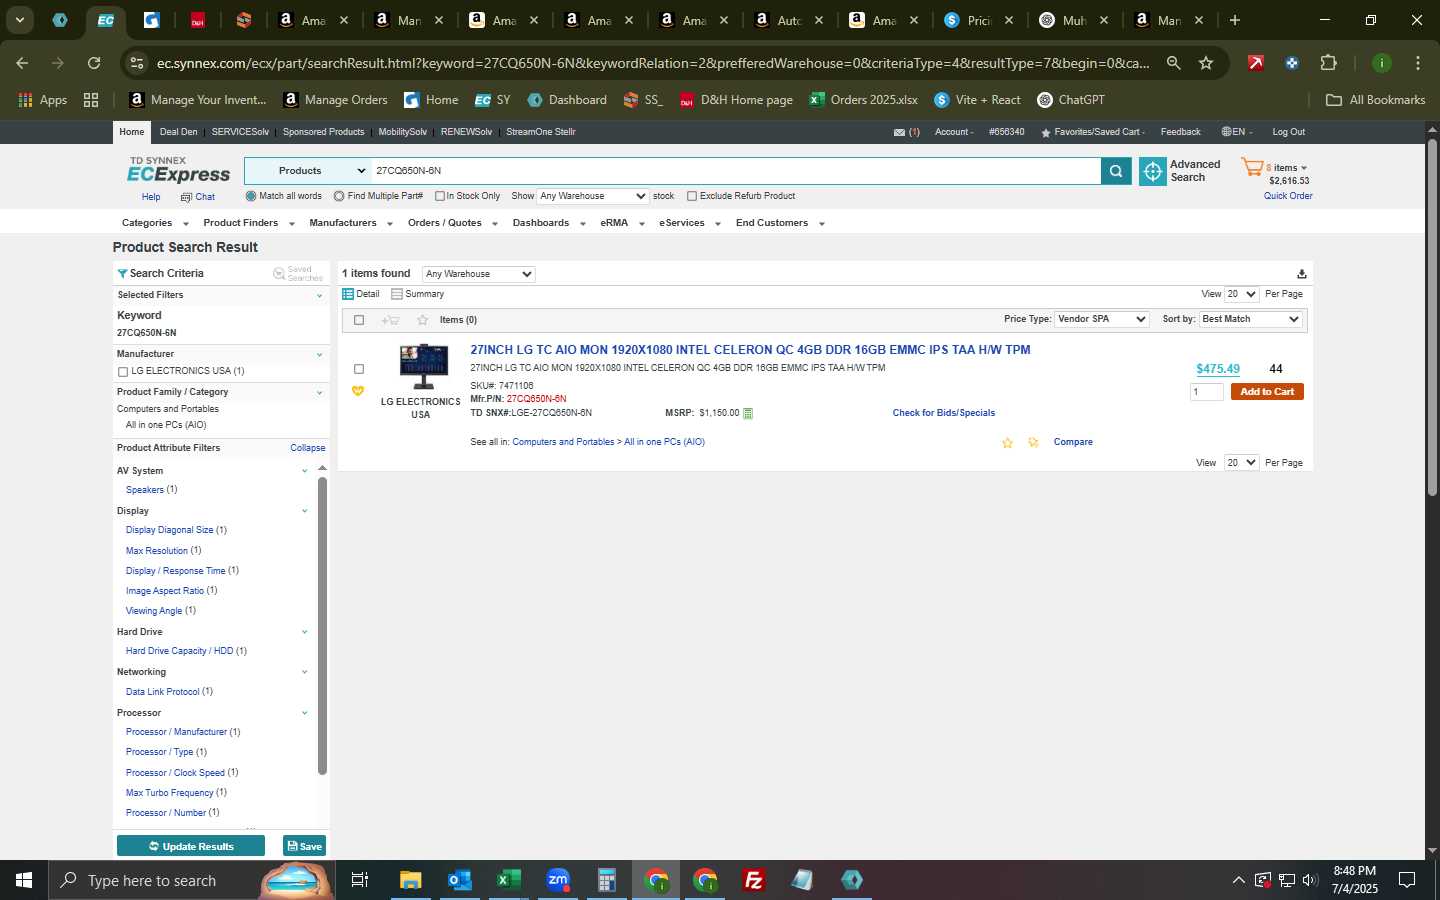
Task: Click the Chat icon link
Action: (x=198, y=197)
